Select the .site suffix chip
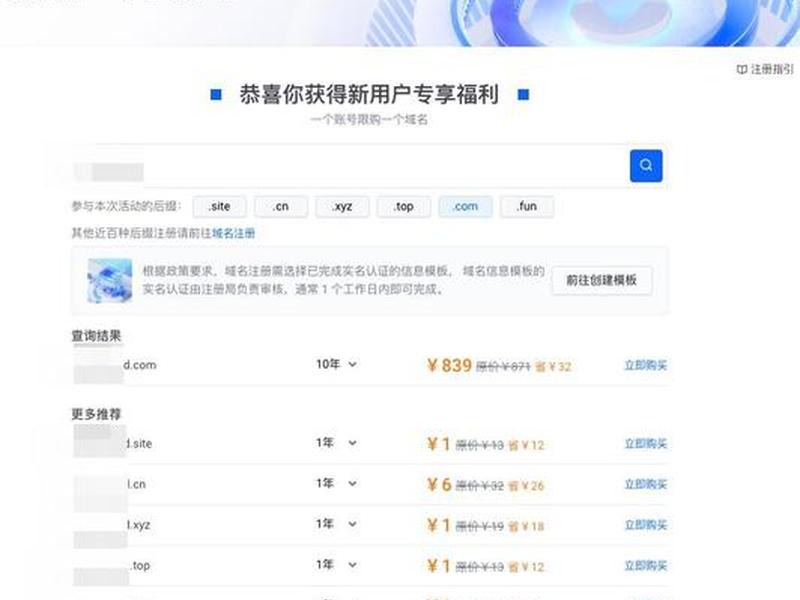 point(219,207)
